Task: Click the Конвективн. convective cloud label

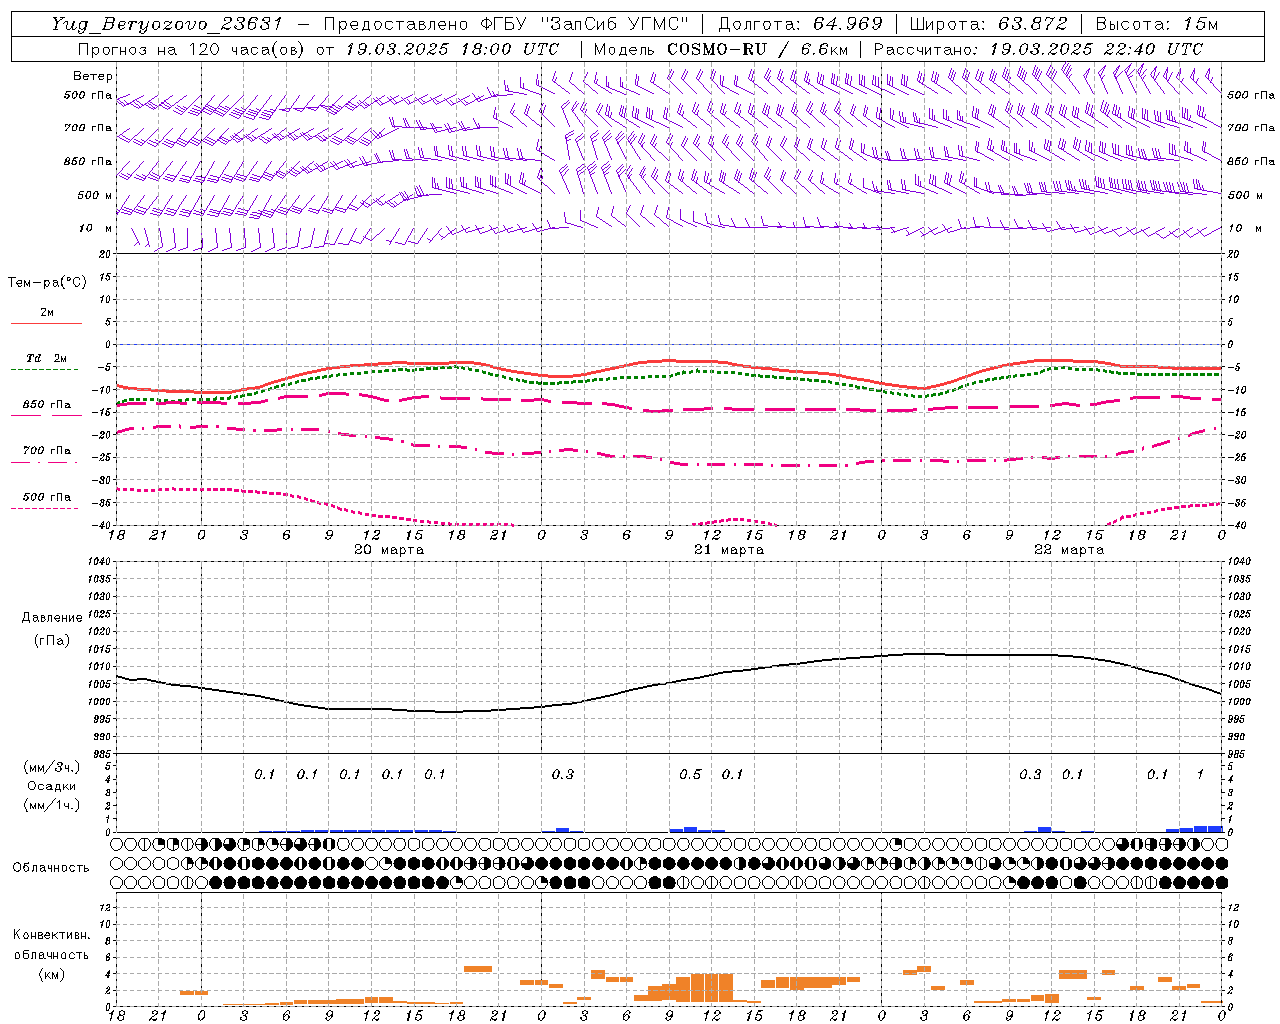Action: [x=51, y=935]
